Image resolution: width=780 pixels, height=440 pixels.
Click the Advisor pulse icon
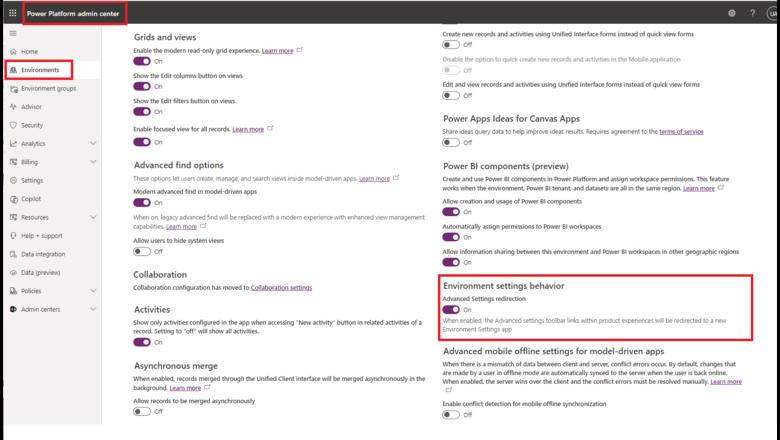(13, 107)
